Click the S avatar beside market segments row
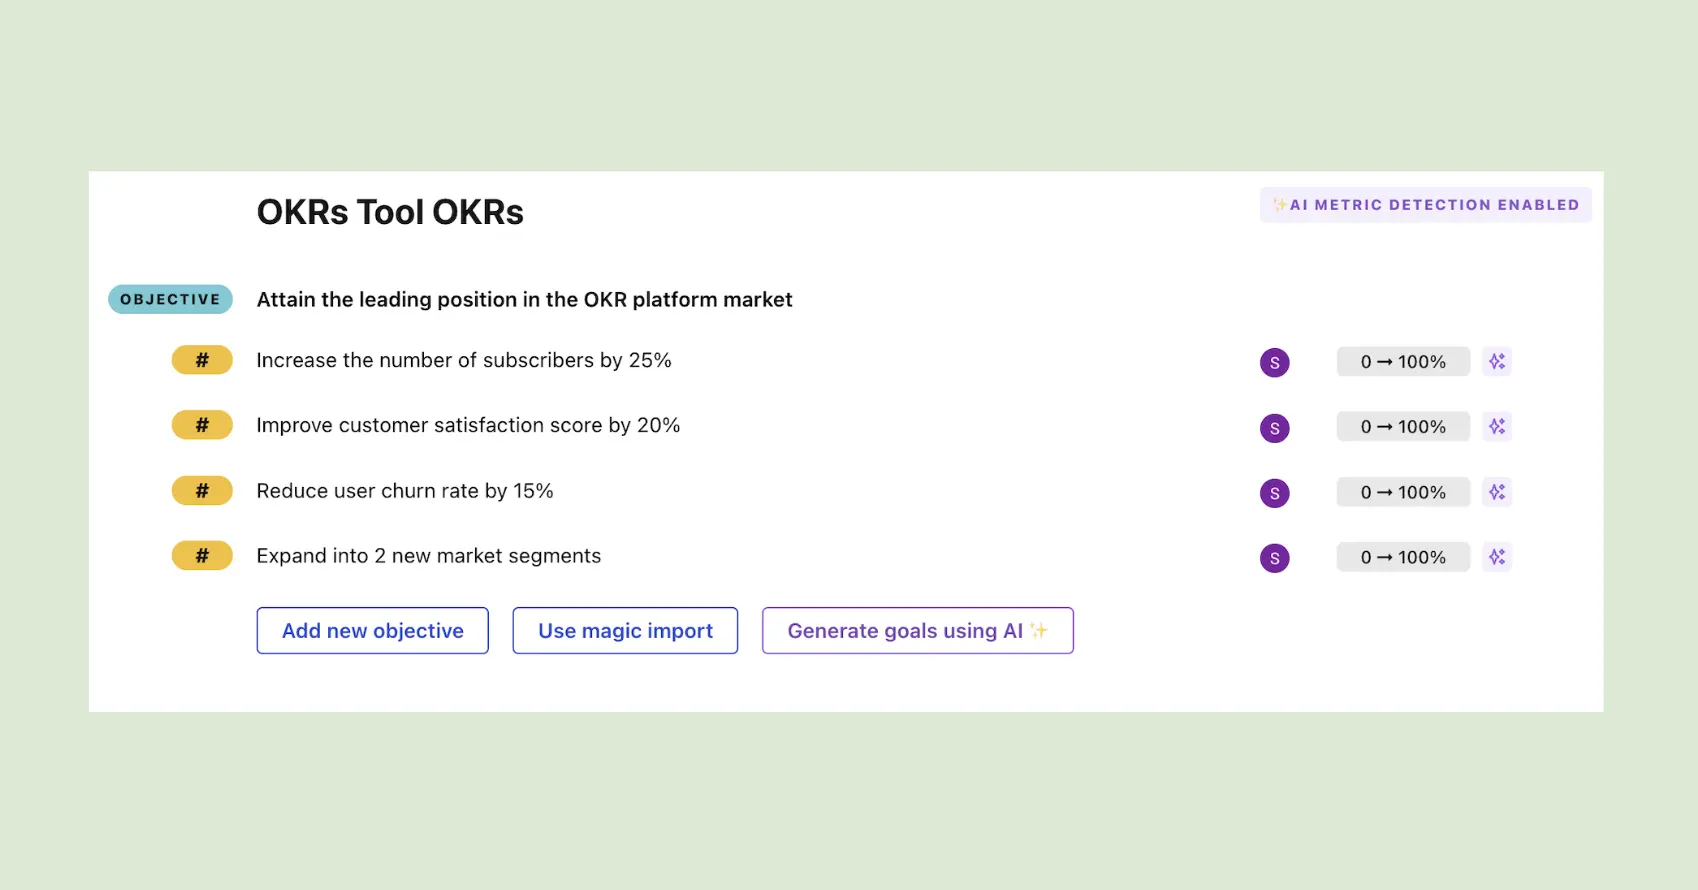The width and height of the screenshot is (1698, 890). (1274, 558)
